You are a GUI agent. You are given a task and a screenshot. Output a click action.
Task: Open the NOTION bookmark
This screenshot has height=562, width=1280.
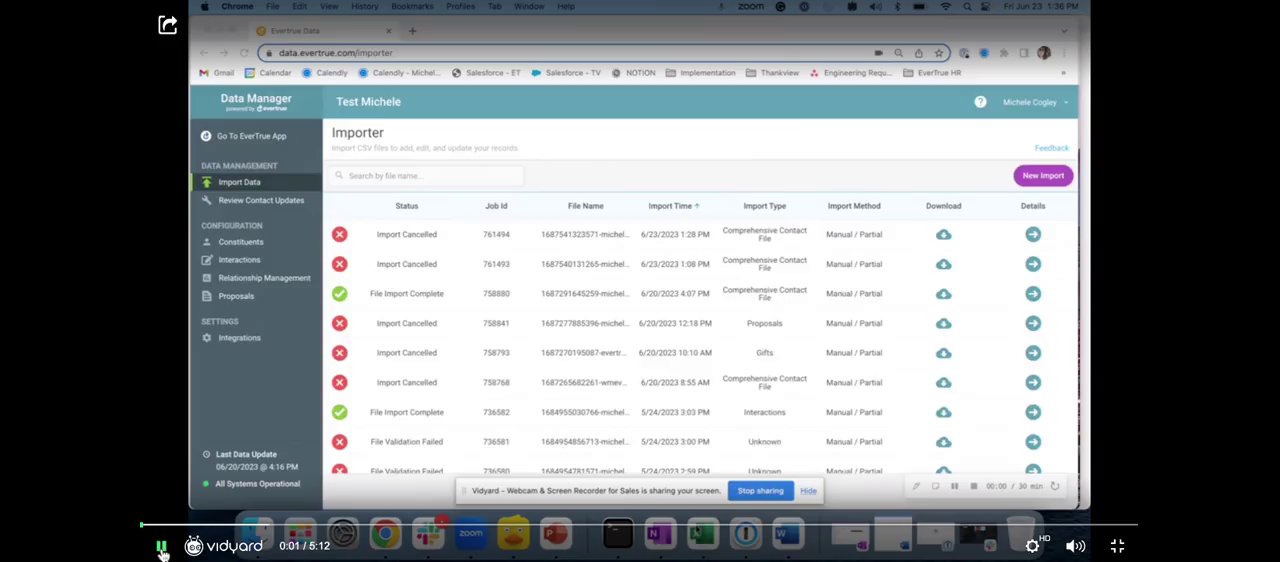[x=634, y=73]
